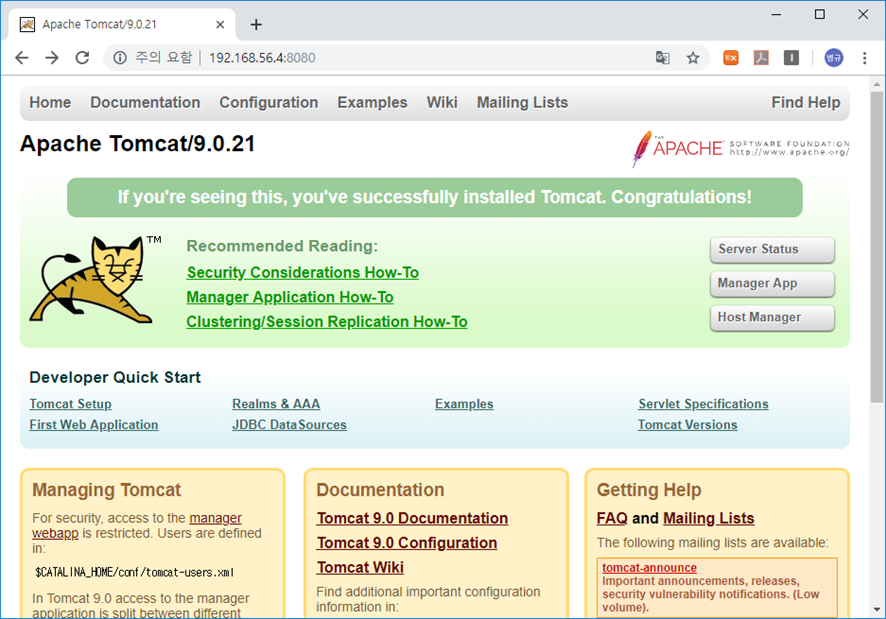Open the PDF extension icon
The height and width of the screenshot is (619, 886).
click(x=761, y=58)
